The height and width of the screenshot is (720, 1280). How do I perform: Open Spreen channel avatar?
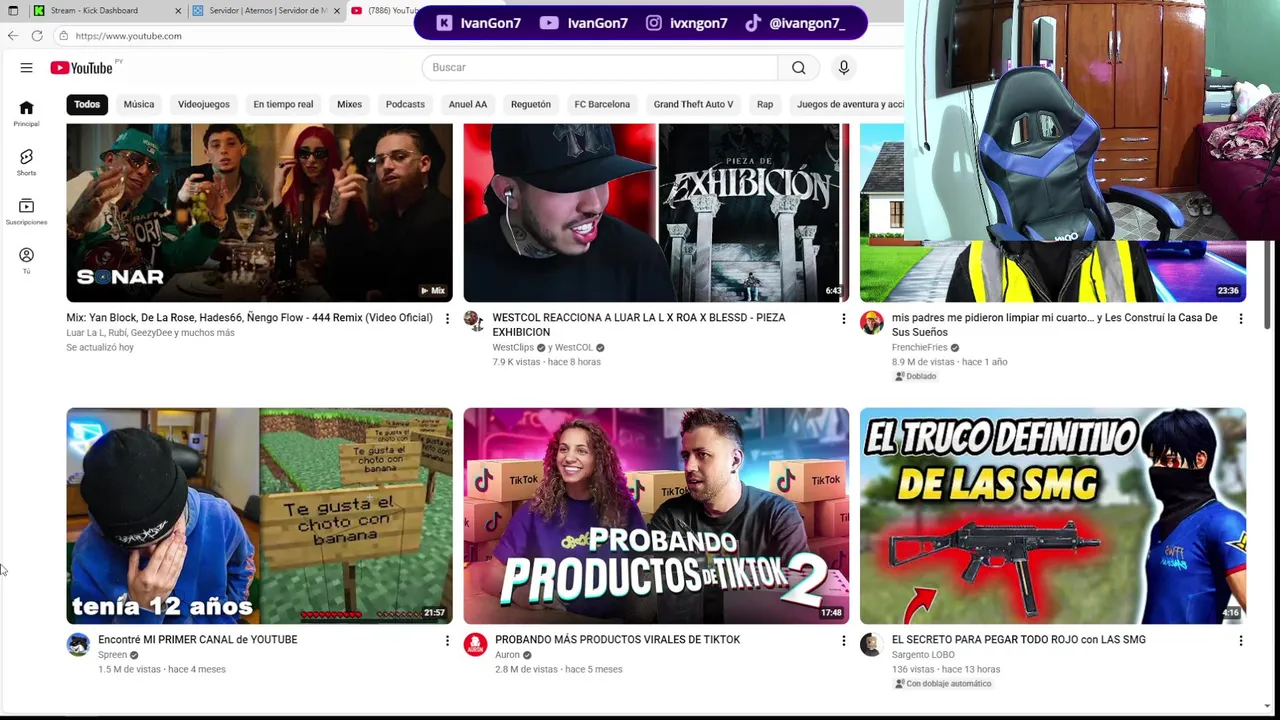[x=78, y=644]
